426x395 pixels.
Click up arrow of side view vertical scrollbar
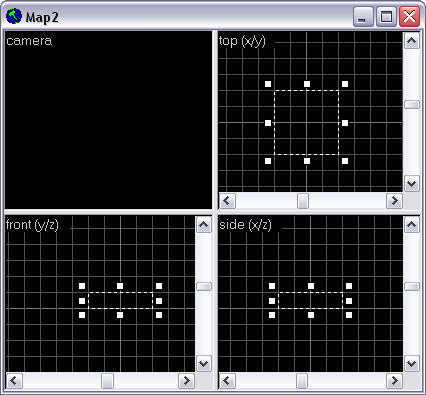click(412, 225)
